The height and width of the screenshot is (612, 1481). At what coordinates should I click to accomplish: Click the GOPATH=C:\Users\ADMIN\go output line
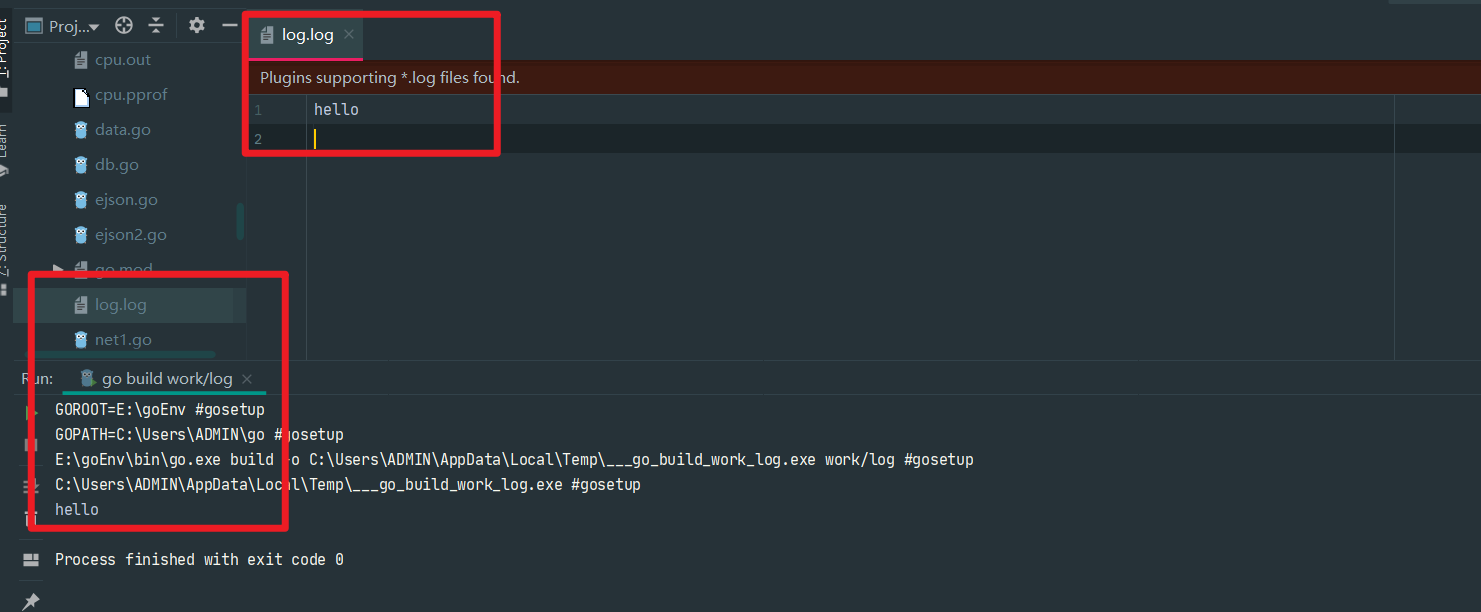[x=199, y=435]
